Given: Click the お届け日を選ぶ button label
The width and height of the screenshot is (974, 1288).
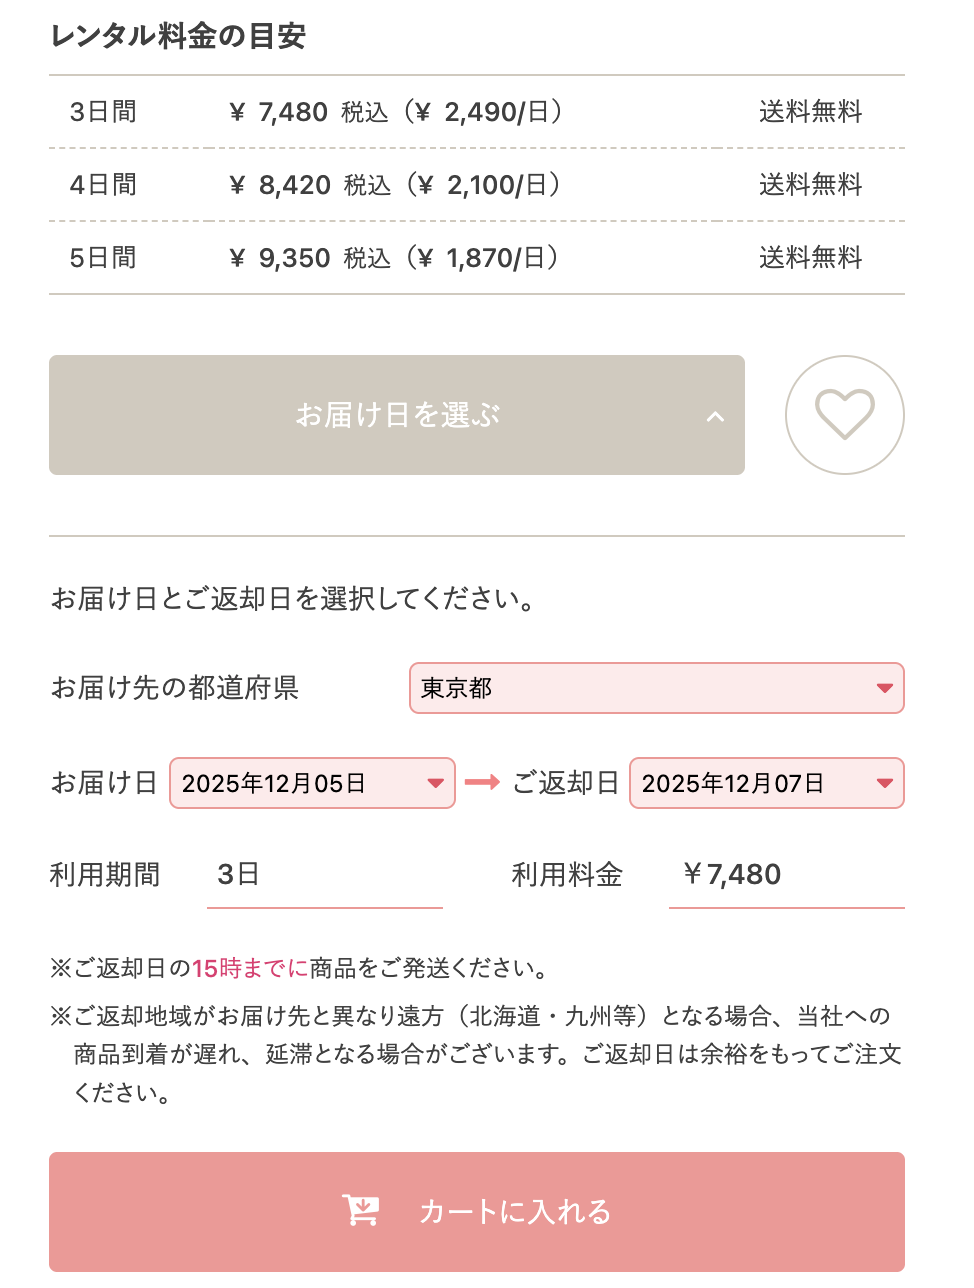Looking at the screenshot, I should coord(397,415).
